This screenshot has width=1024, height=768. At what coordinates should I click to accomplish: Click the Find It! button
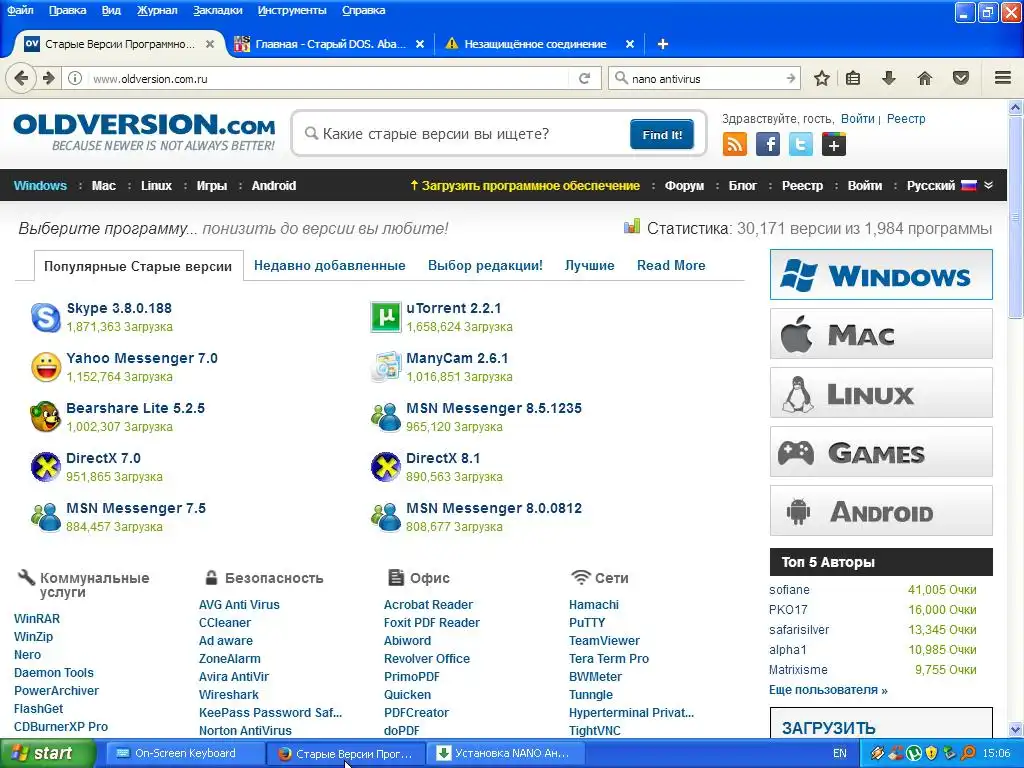(x=662, y=135)
